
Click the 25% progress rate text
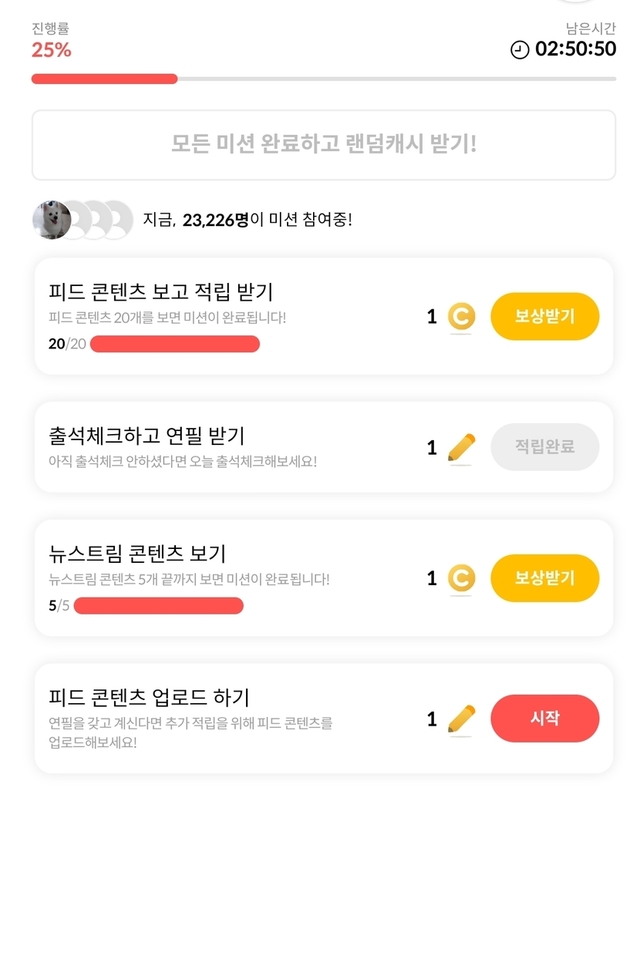coord(51,50)
